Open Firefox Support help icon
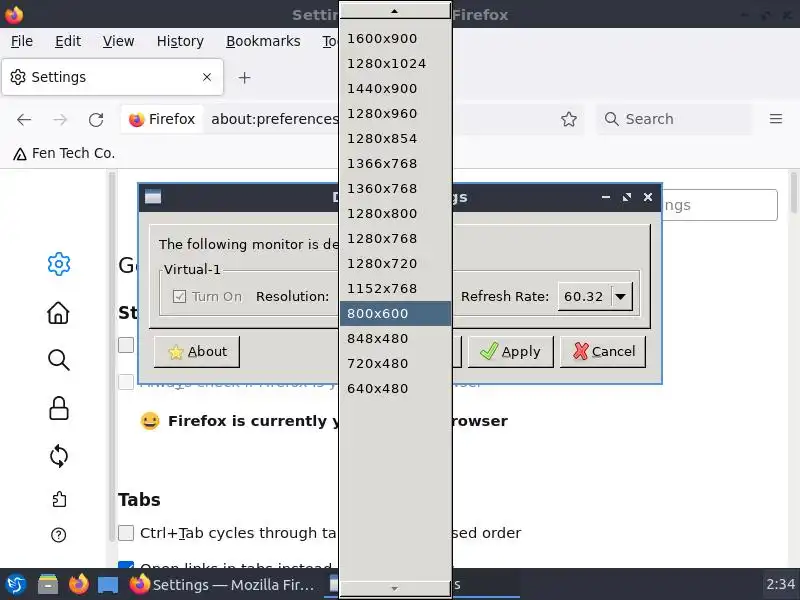Viewport: 800px width, 600px height. (59, 535)
